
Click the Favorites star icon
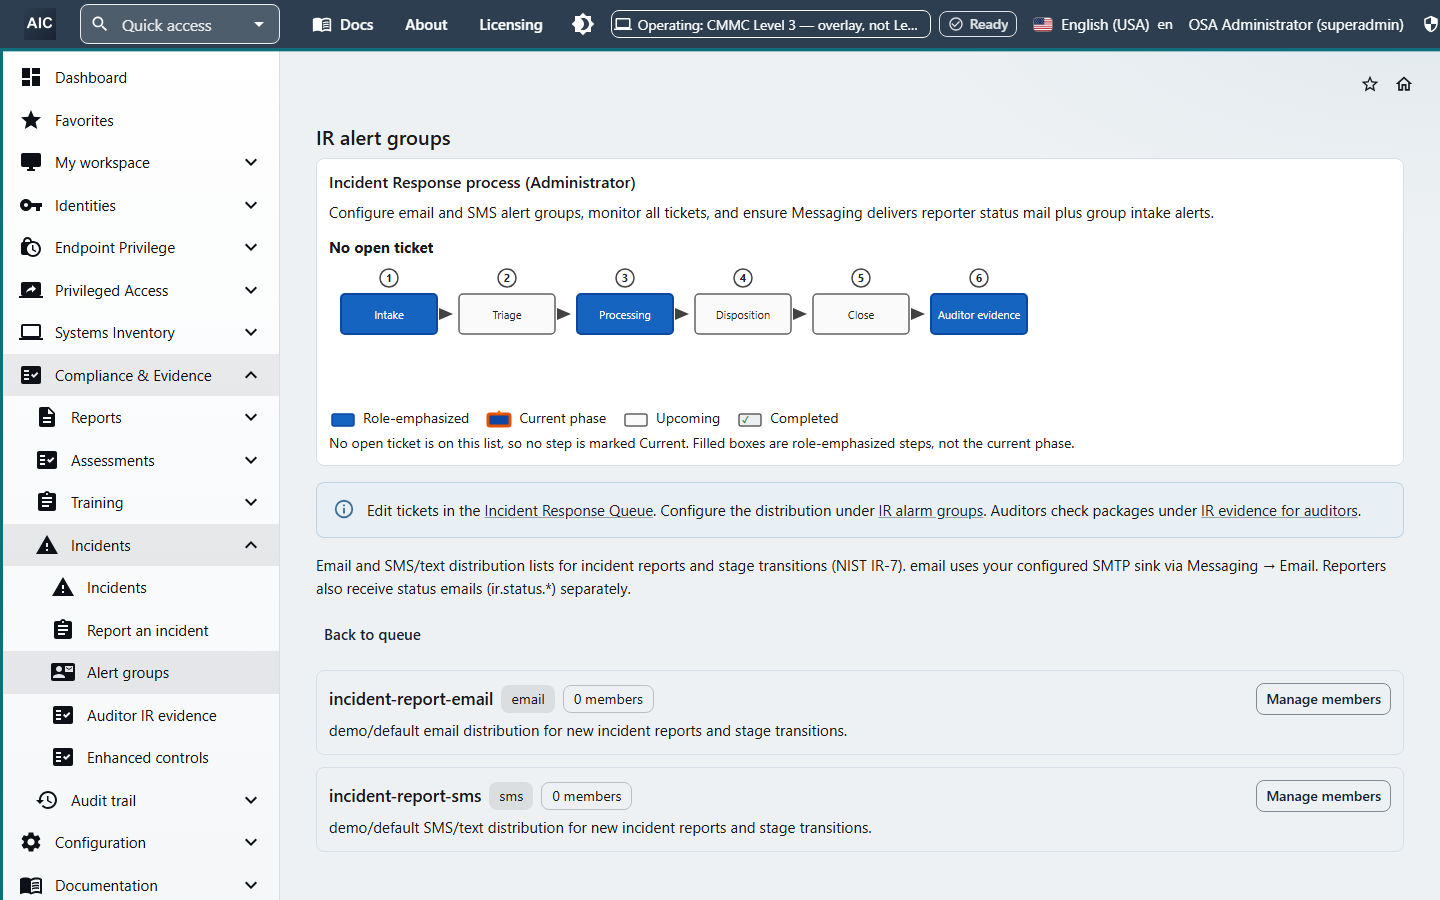click(x=31, y=120)
